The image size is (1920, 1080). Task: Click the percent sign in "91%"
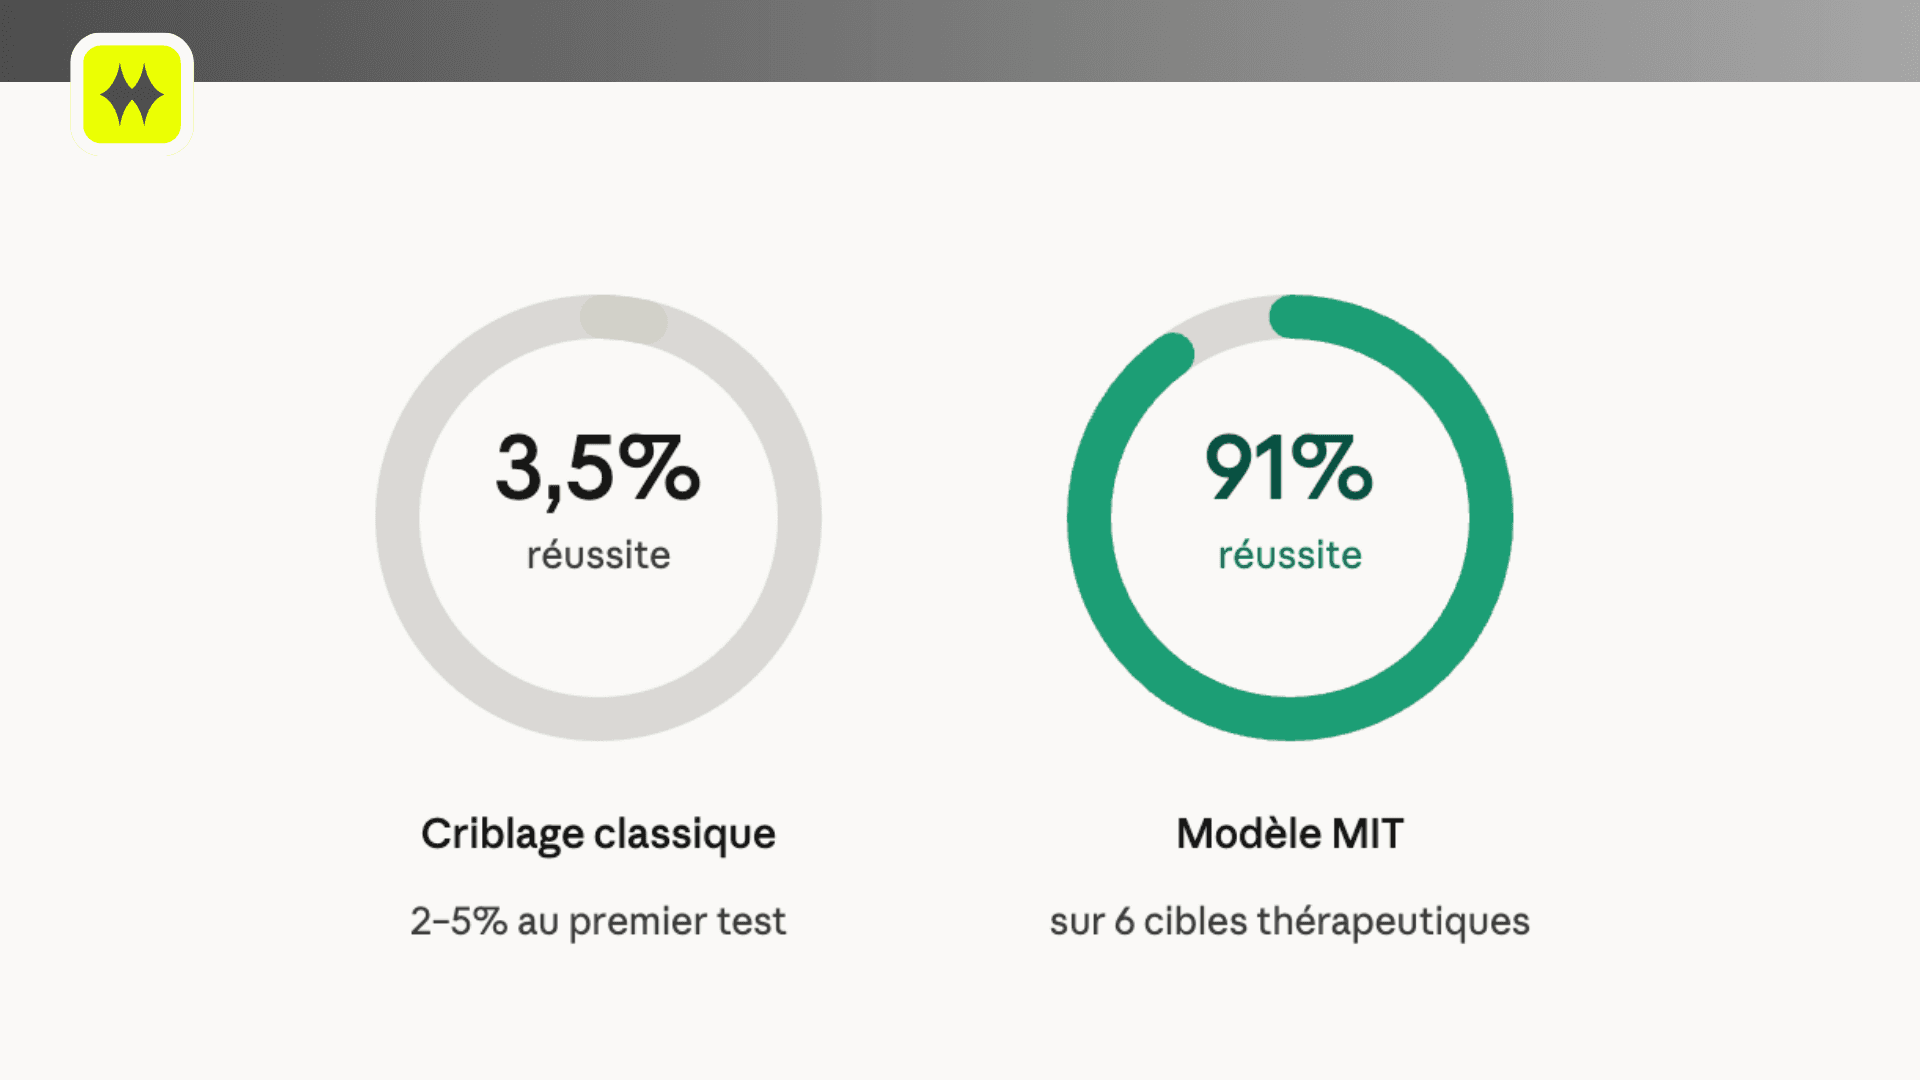1332,467
